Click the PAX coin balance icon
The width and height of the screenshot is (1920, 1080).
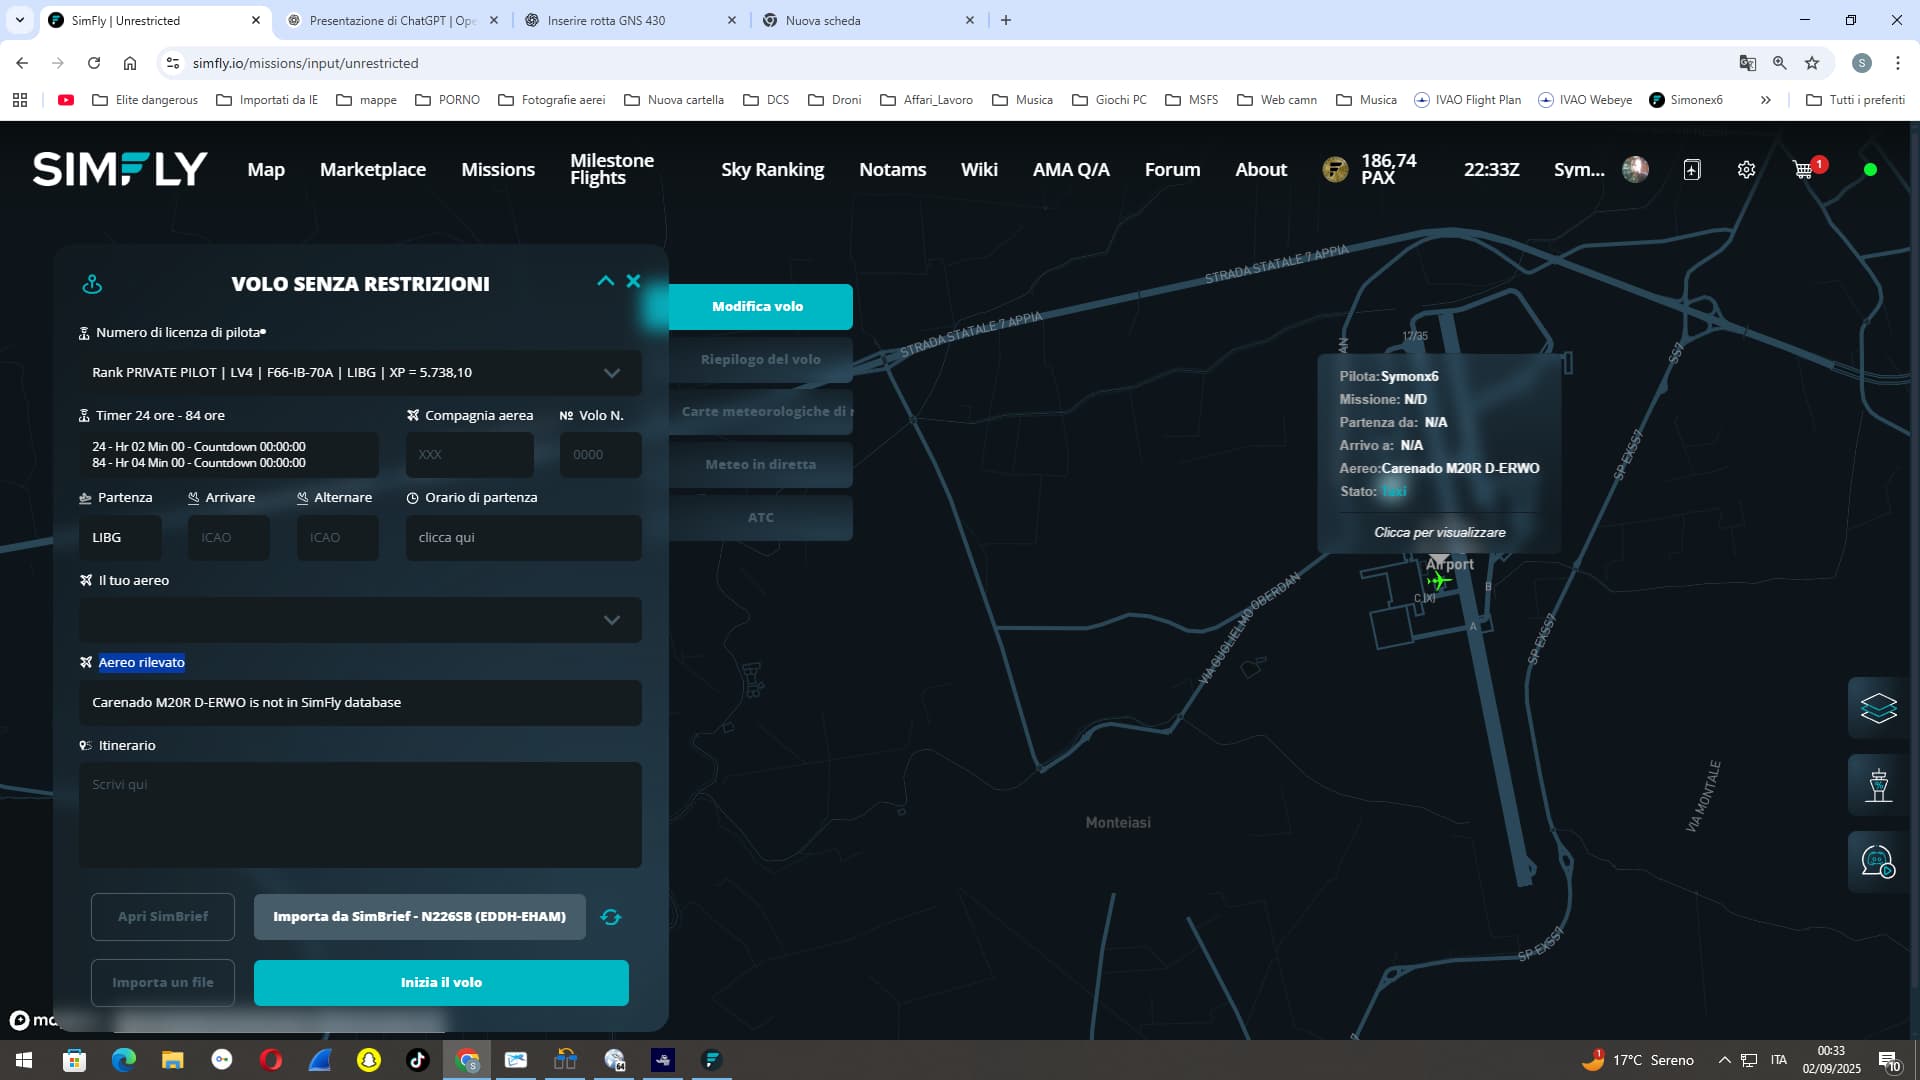pos(1335,170)
